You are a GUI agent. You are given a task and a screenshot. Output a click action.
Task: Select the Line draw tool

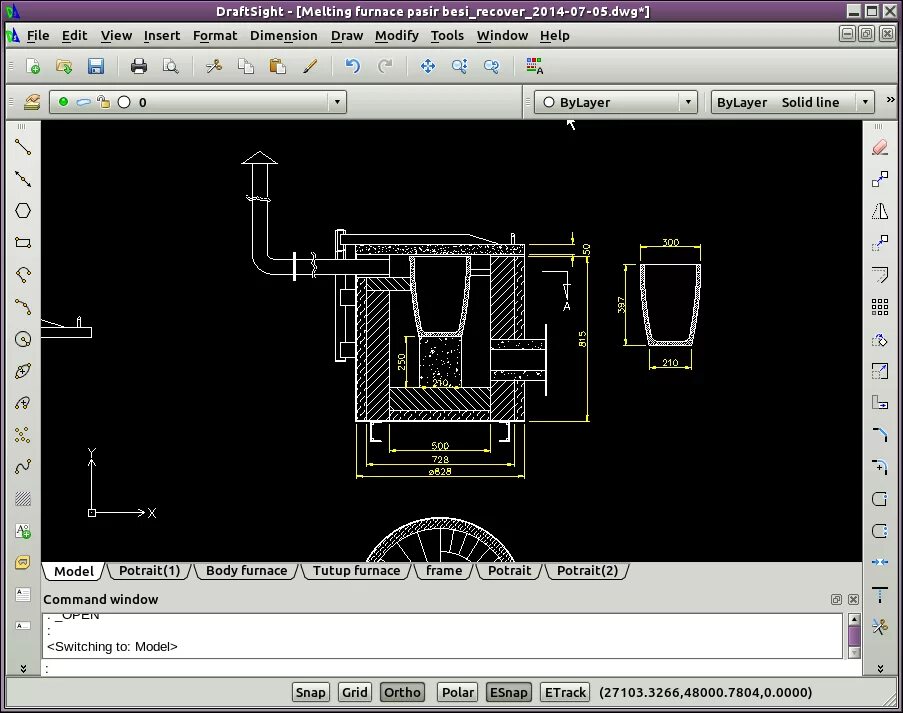point(23,147)
